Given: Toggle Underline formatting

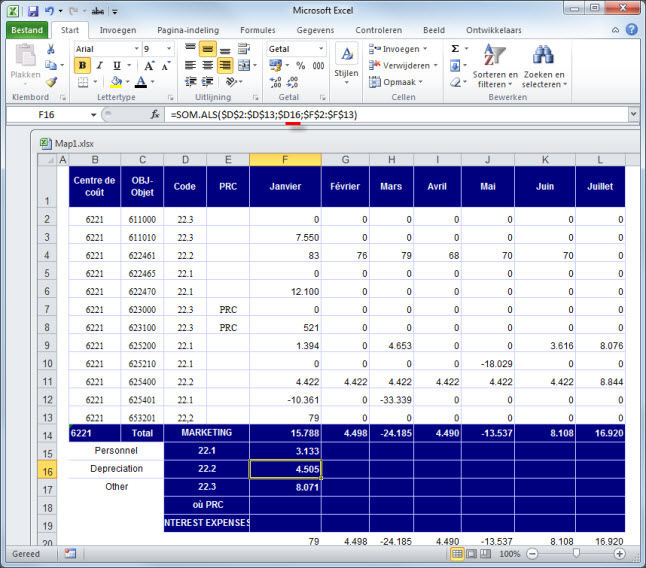Looking at the screenshot, I should click(117, 65).
